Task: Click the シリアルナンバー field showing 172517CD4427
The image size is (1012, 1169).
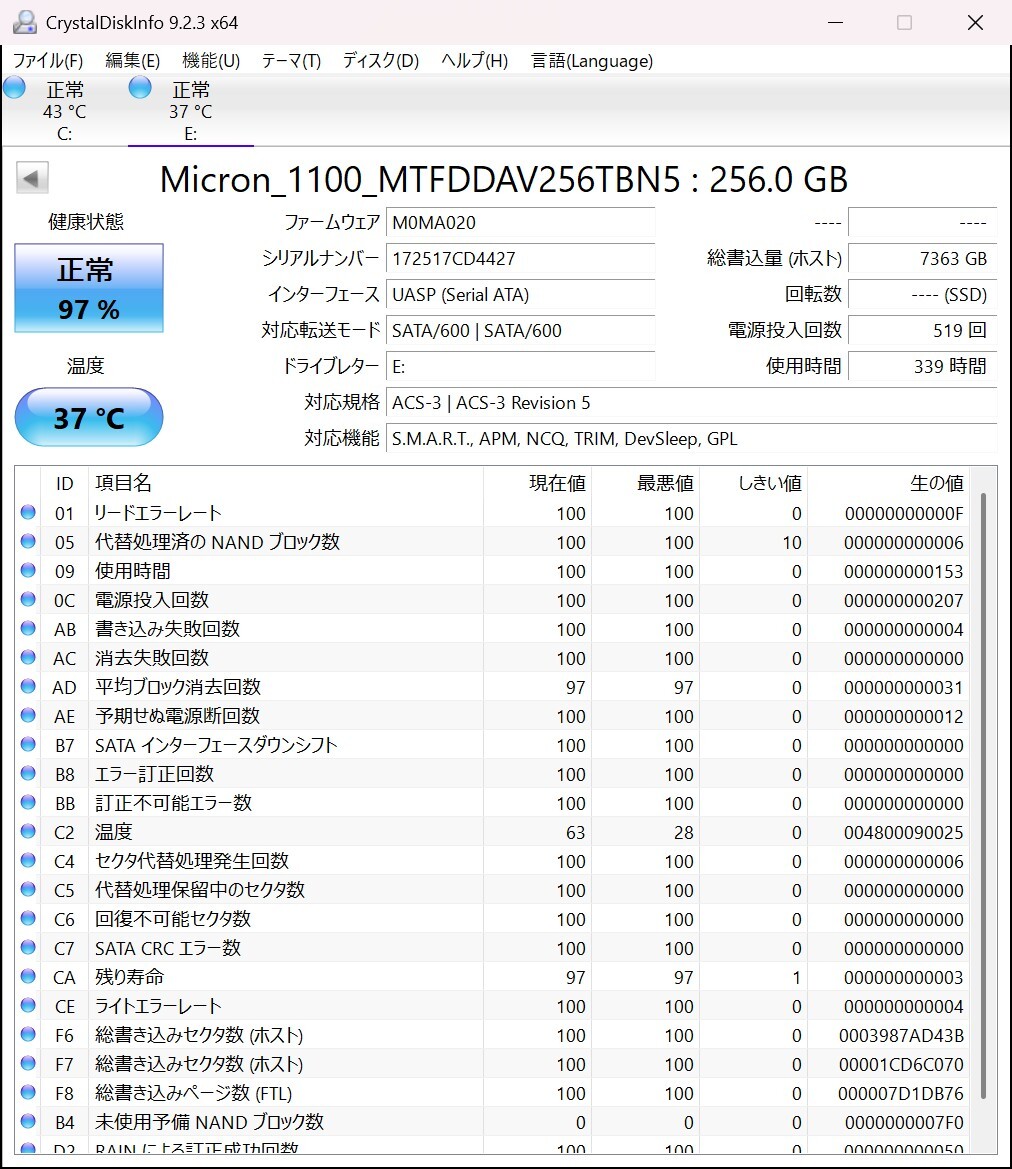Action: coord(520,259)
